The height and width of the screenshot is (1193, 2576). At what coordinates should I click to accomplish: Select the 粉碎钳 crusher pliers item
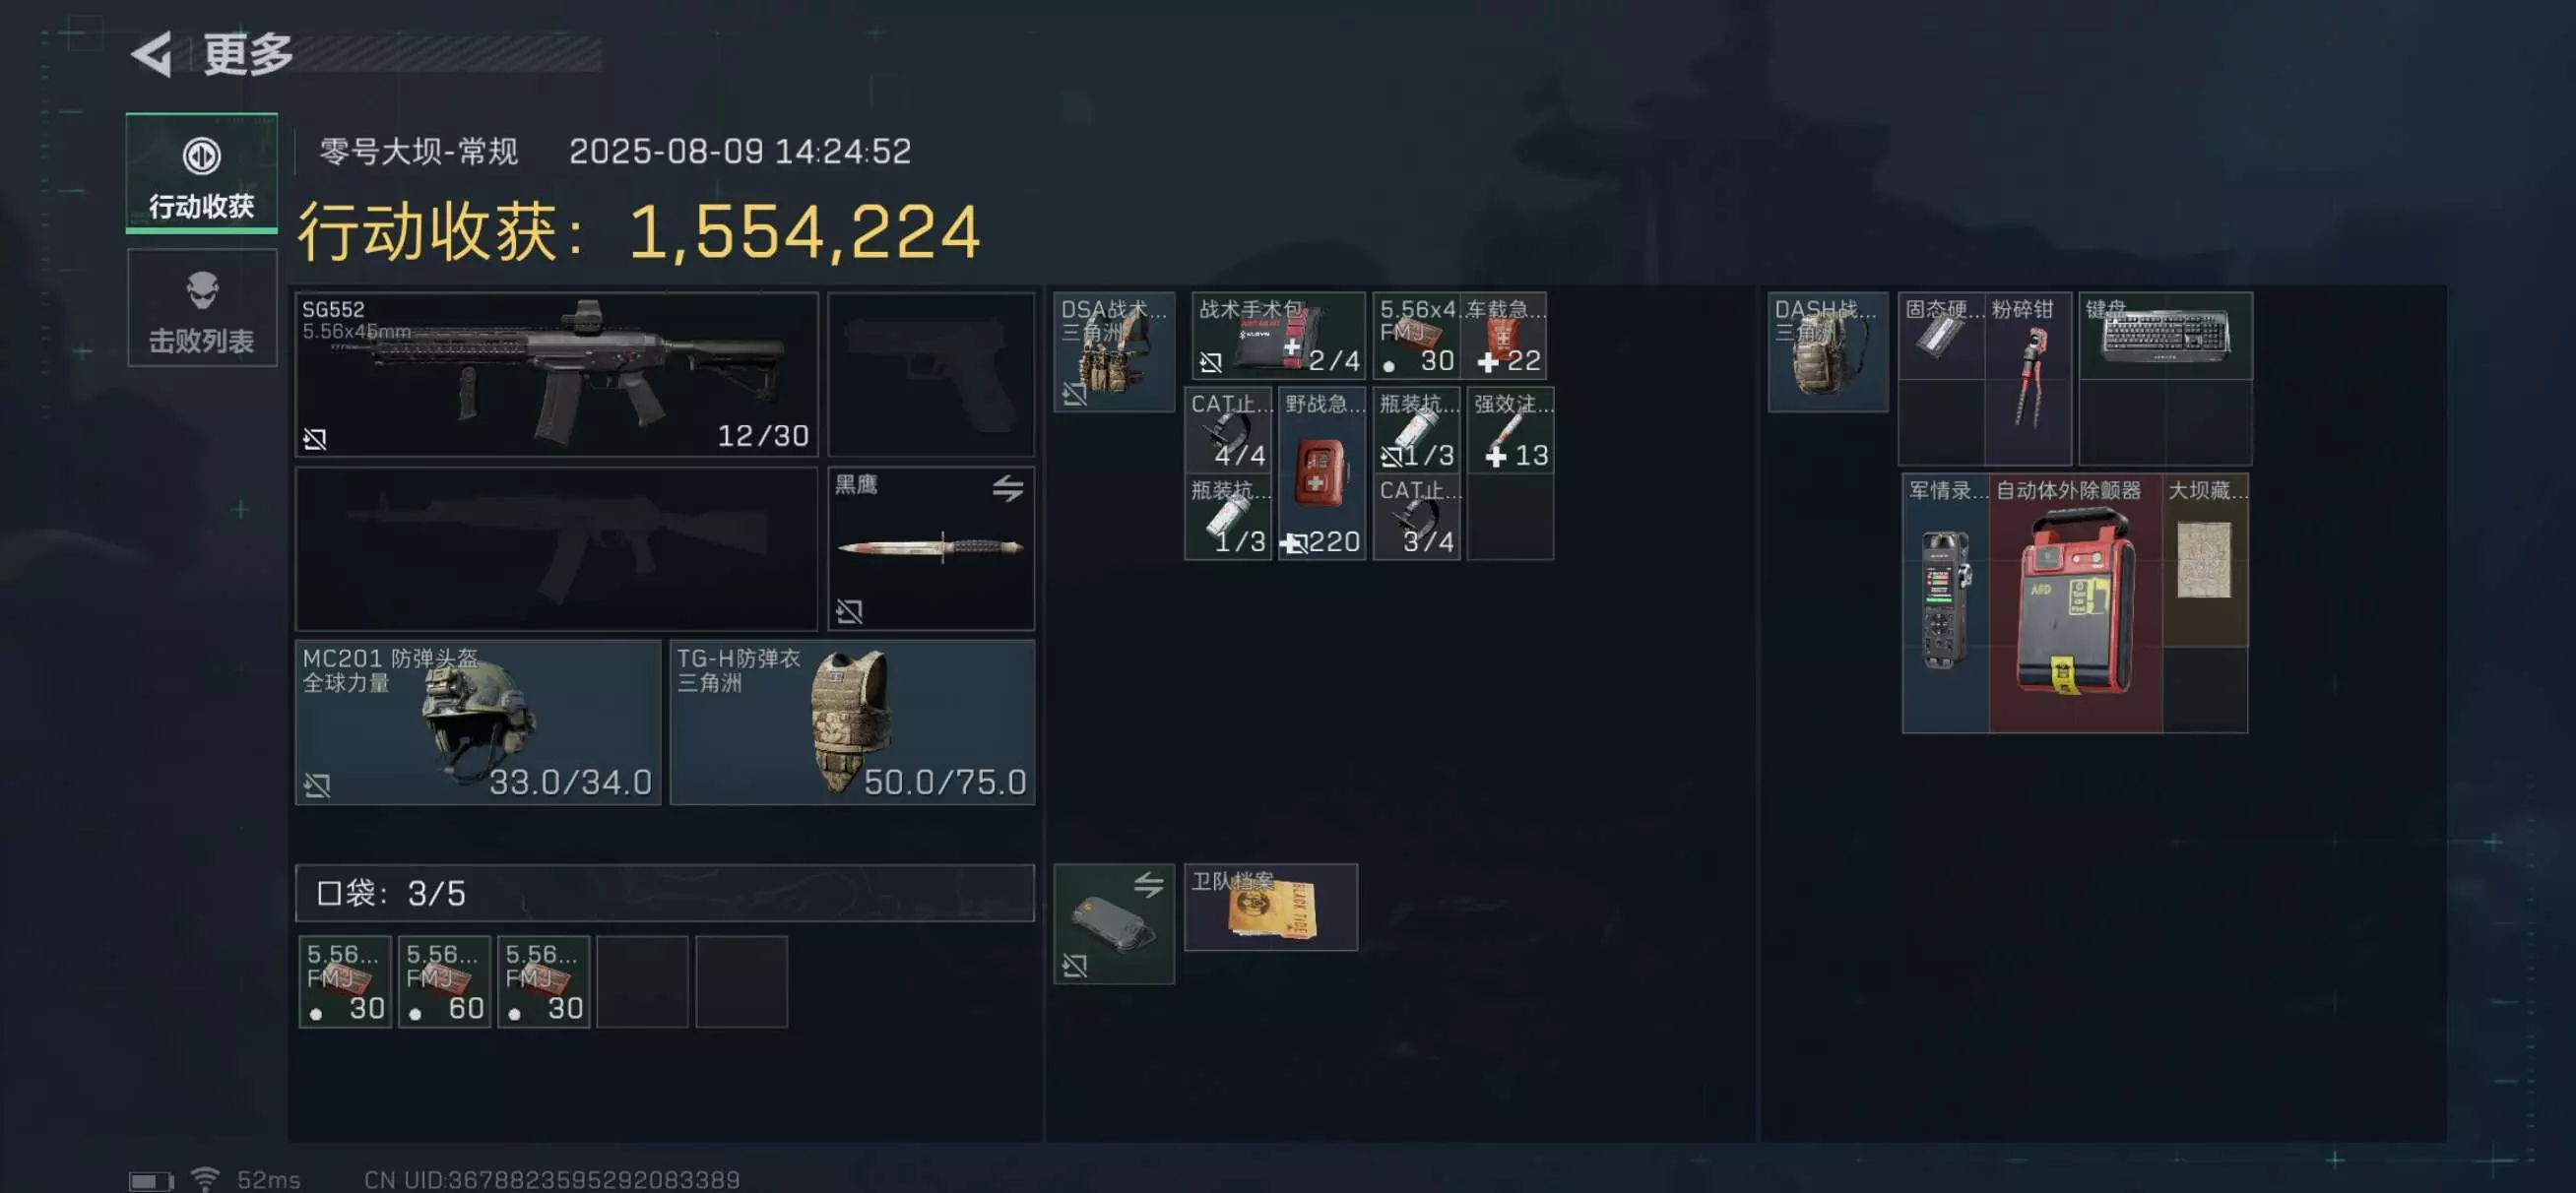(x=2028, y=378)
